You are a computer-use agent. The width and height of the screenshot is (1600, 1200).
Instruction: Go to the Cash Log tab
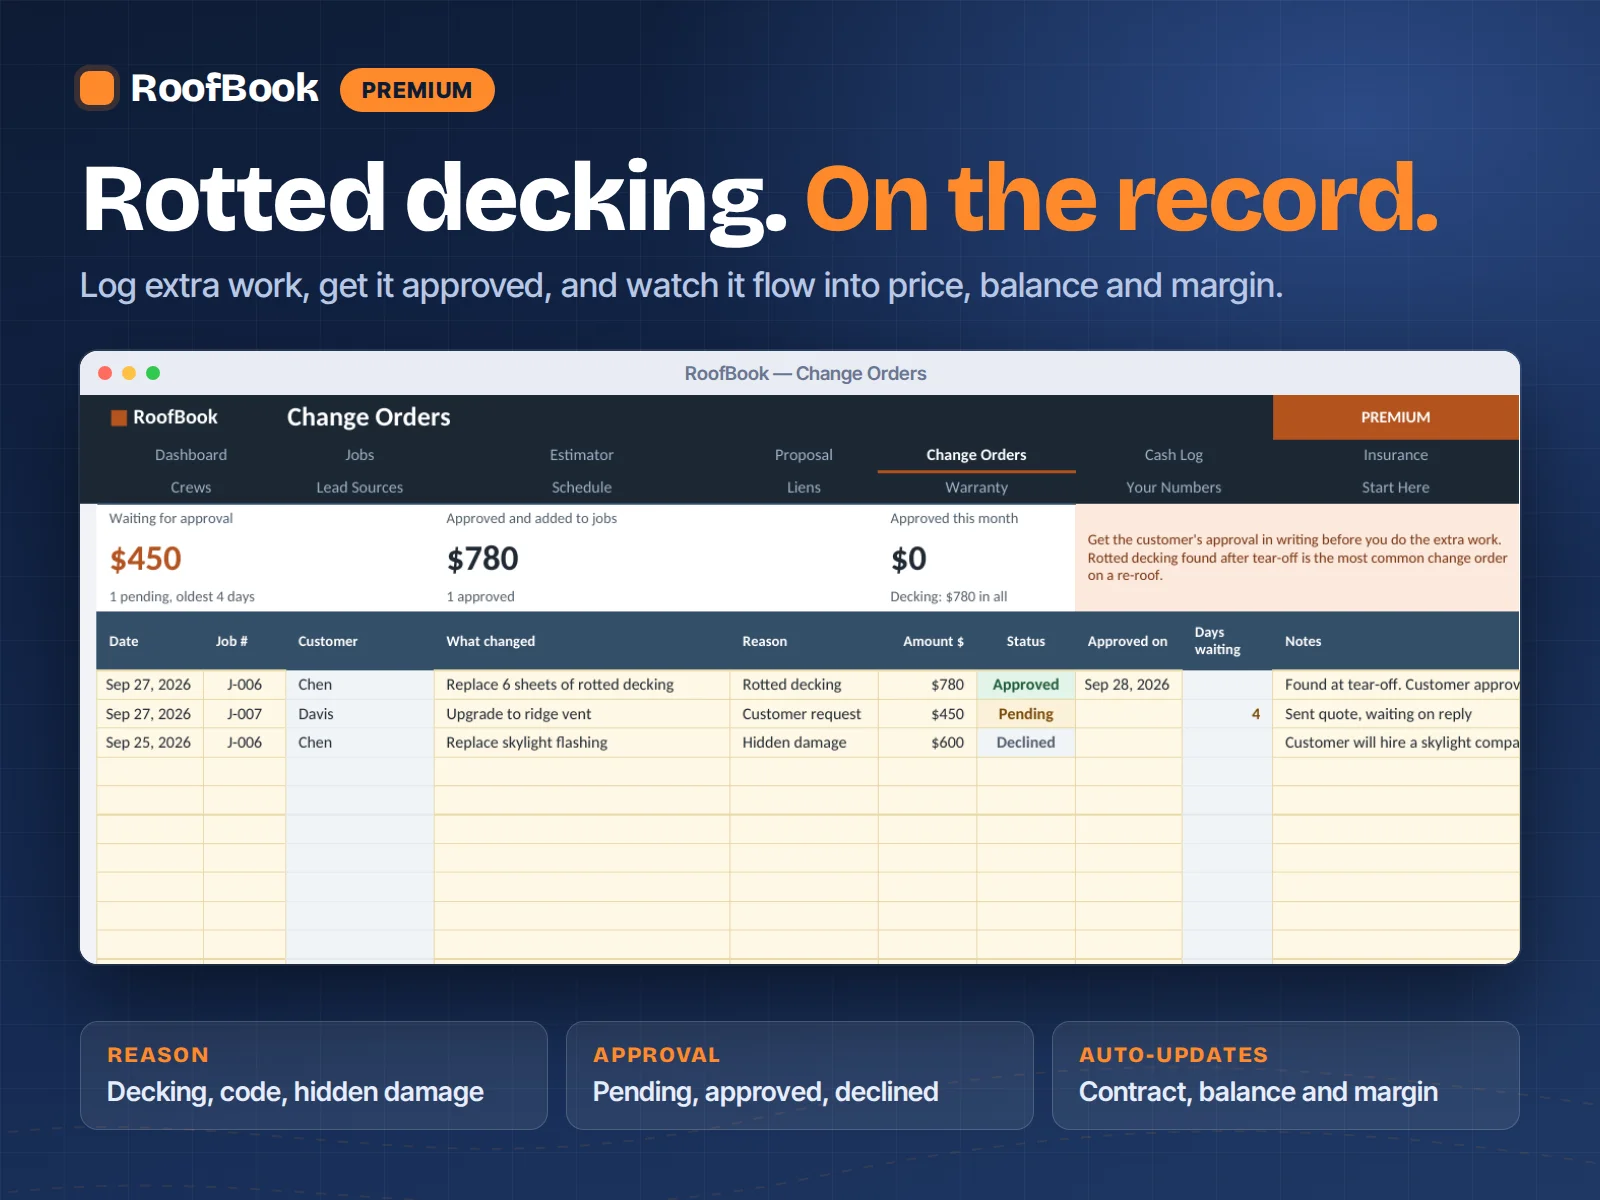[x=1174, y=455]
